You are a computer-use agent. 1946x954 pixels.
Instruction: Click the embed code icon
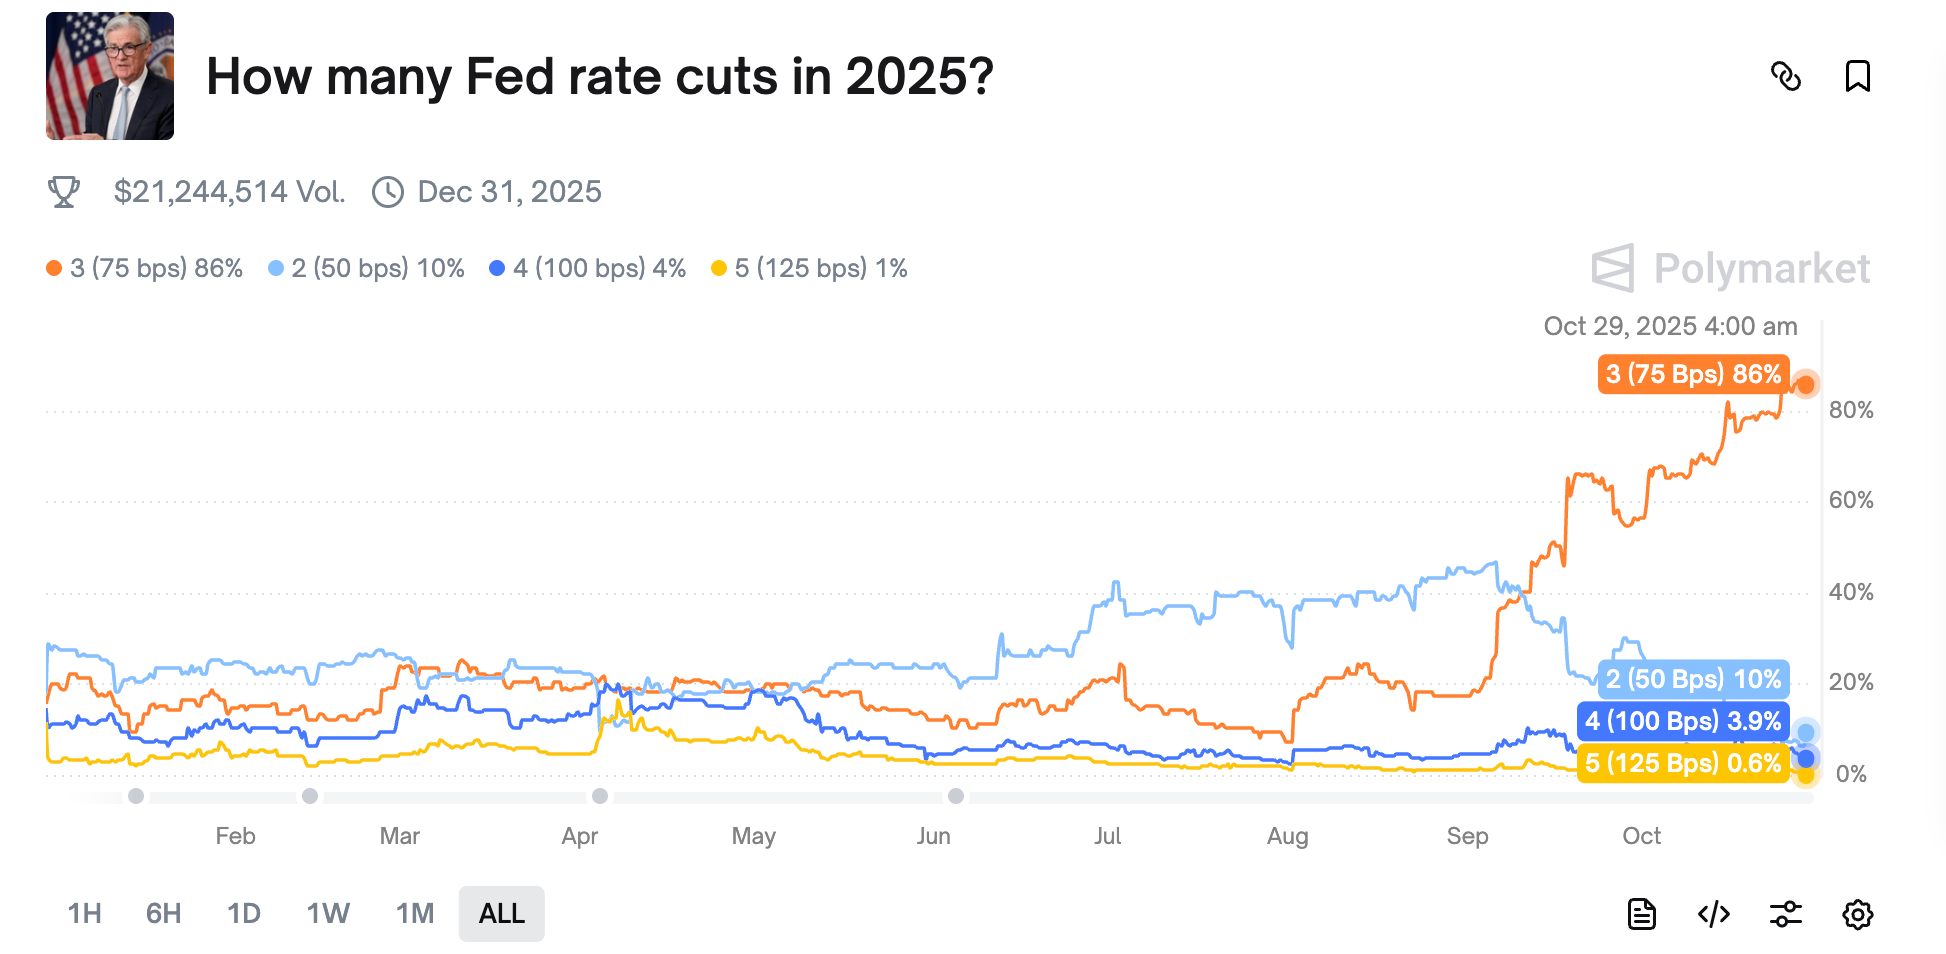[1714, 913]
